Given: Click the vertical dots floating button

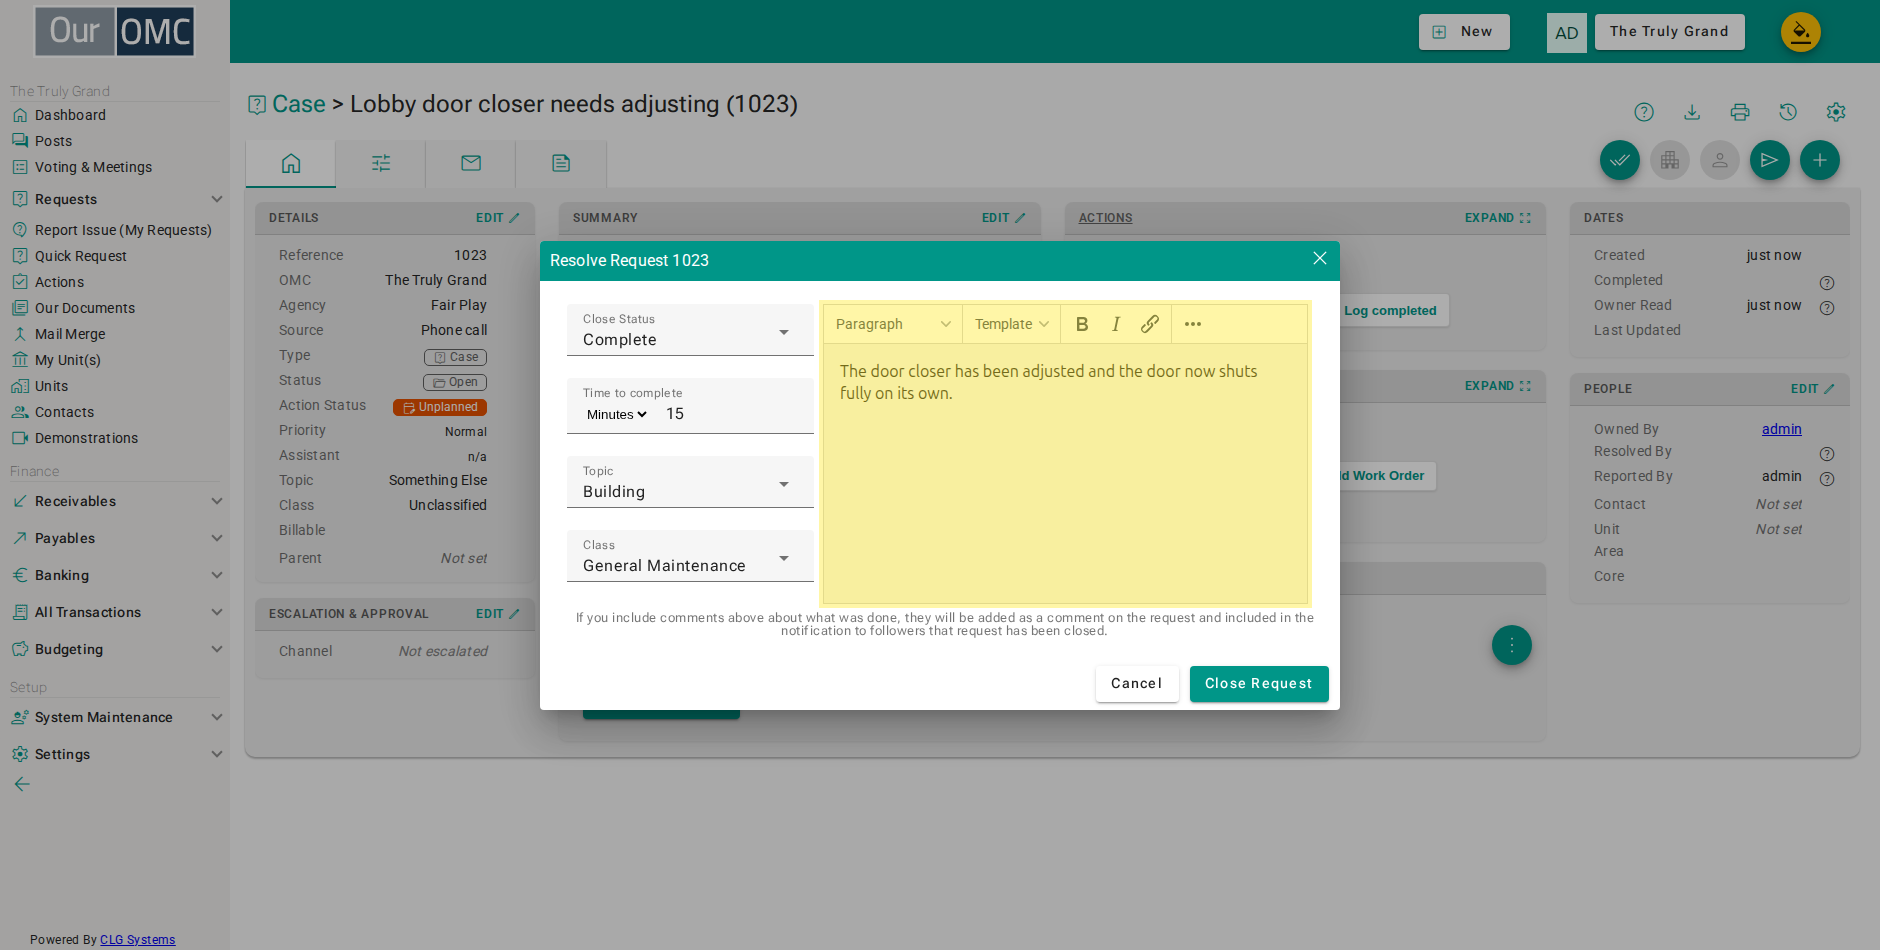Looking at the screenshot, I should (1512, 645).
